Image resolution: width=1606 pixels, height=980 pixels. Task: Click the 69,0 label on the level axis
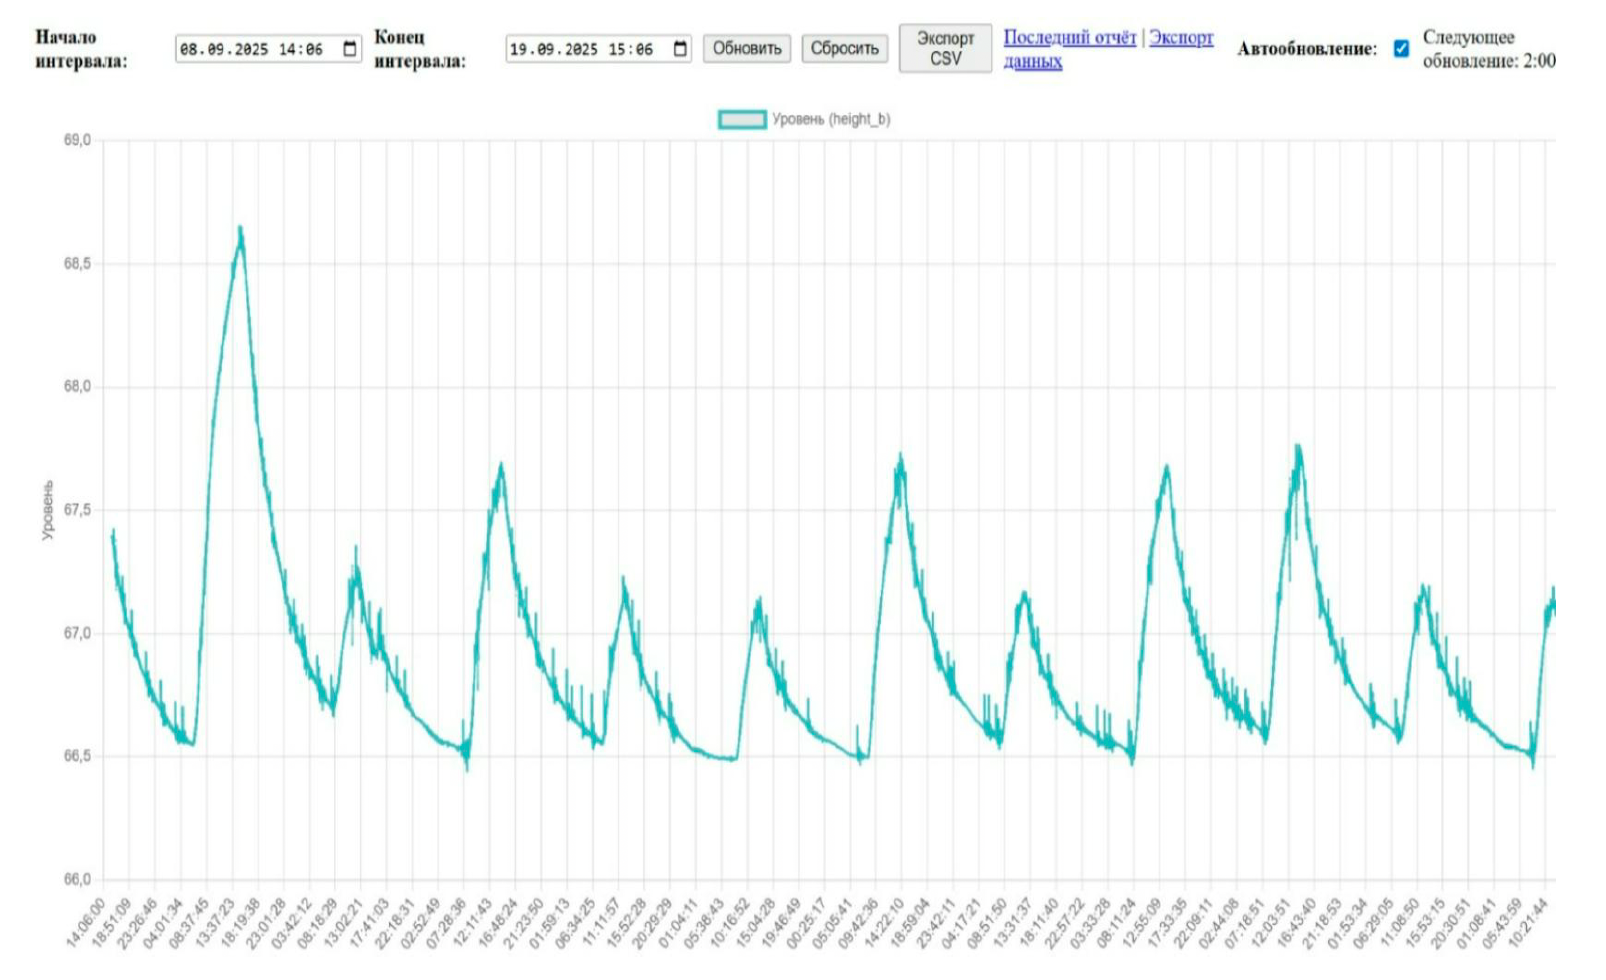click(77, 141)
